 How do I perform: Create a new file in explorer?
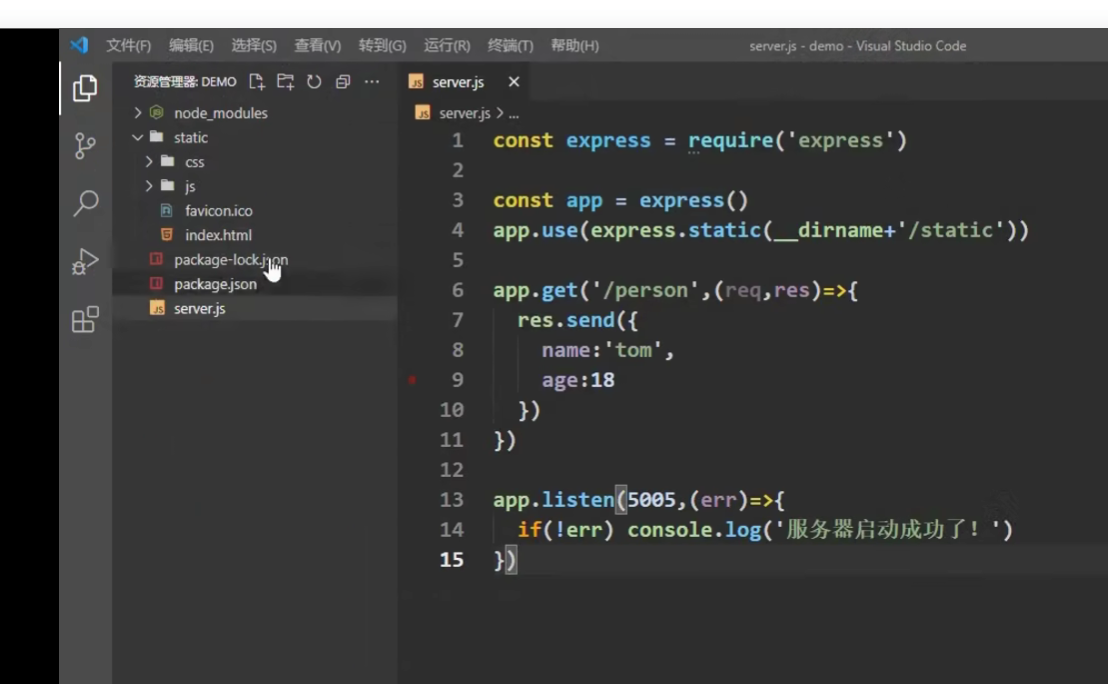click(x=257, y=82)
